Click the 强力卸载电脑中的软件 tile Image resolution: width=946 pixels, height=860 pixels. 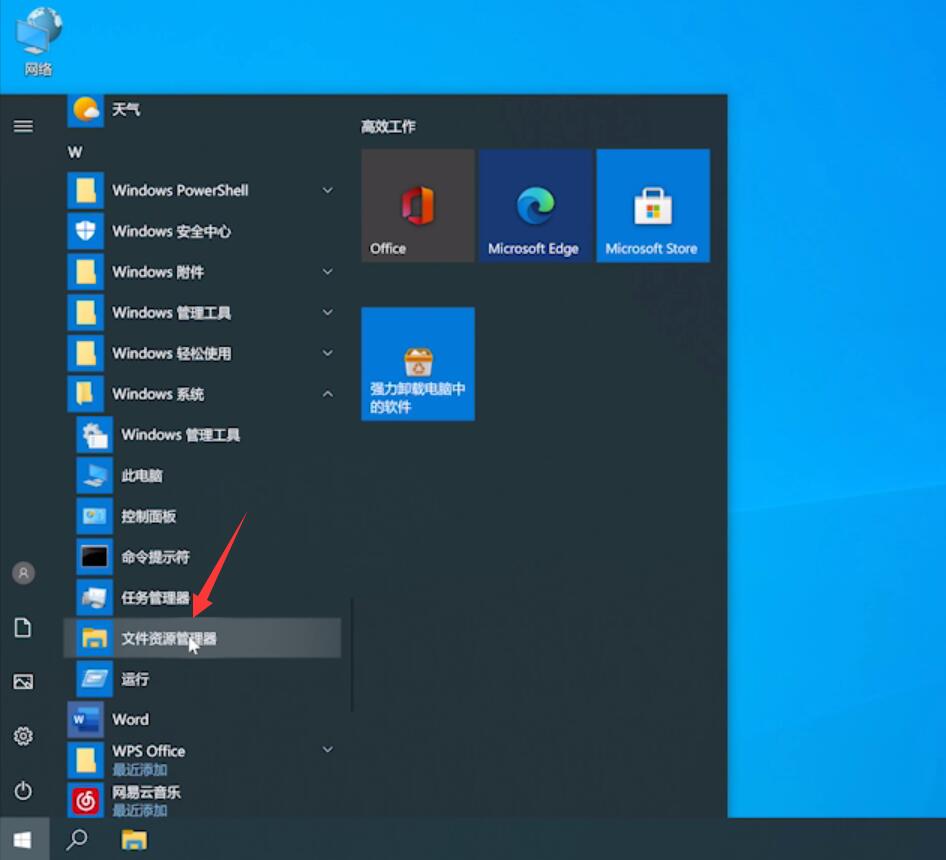[x=418, y=364]
